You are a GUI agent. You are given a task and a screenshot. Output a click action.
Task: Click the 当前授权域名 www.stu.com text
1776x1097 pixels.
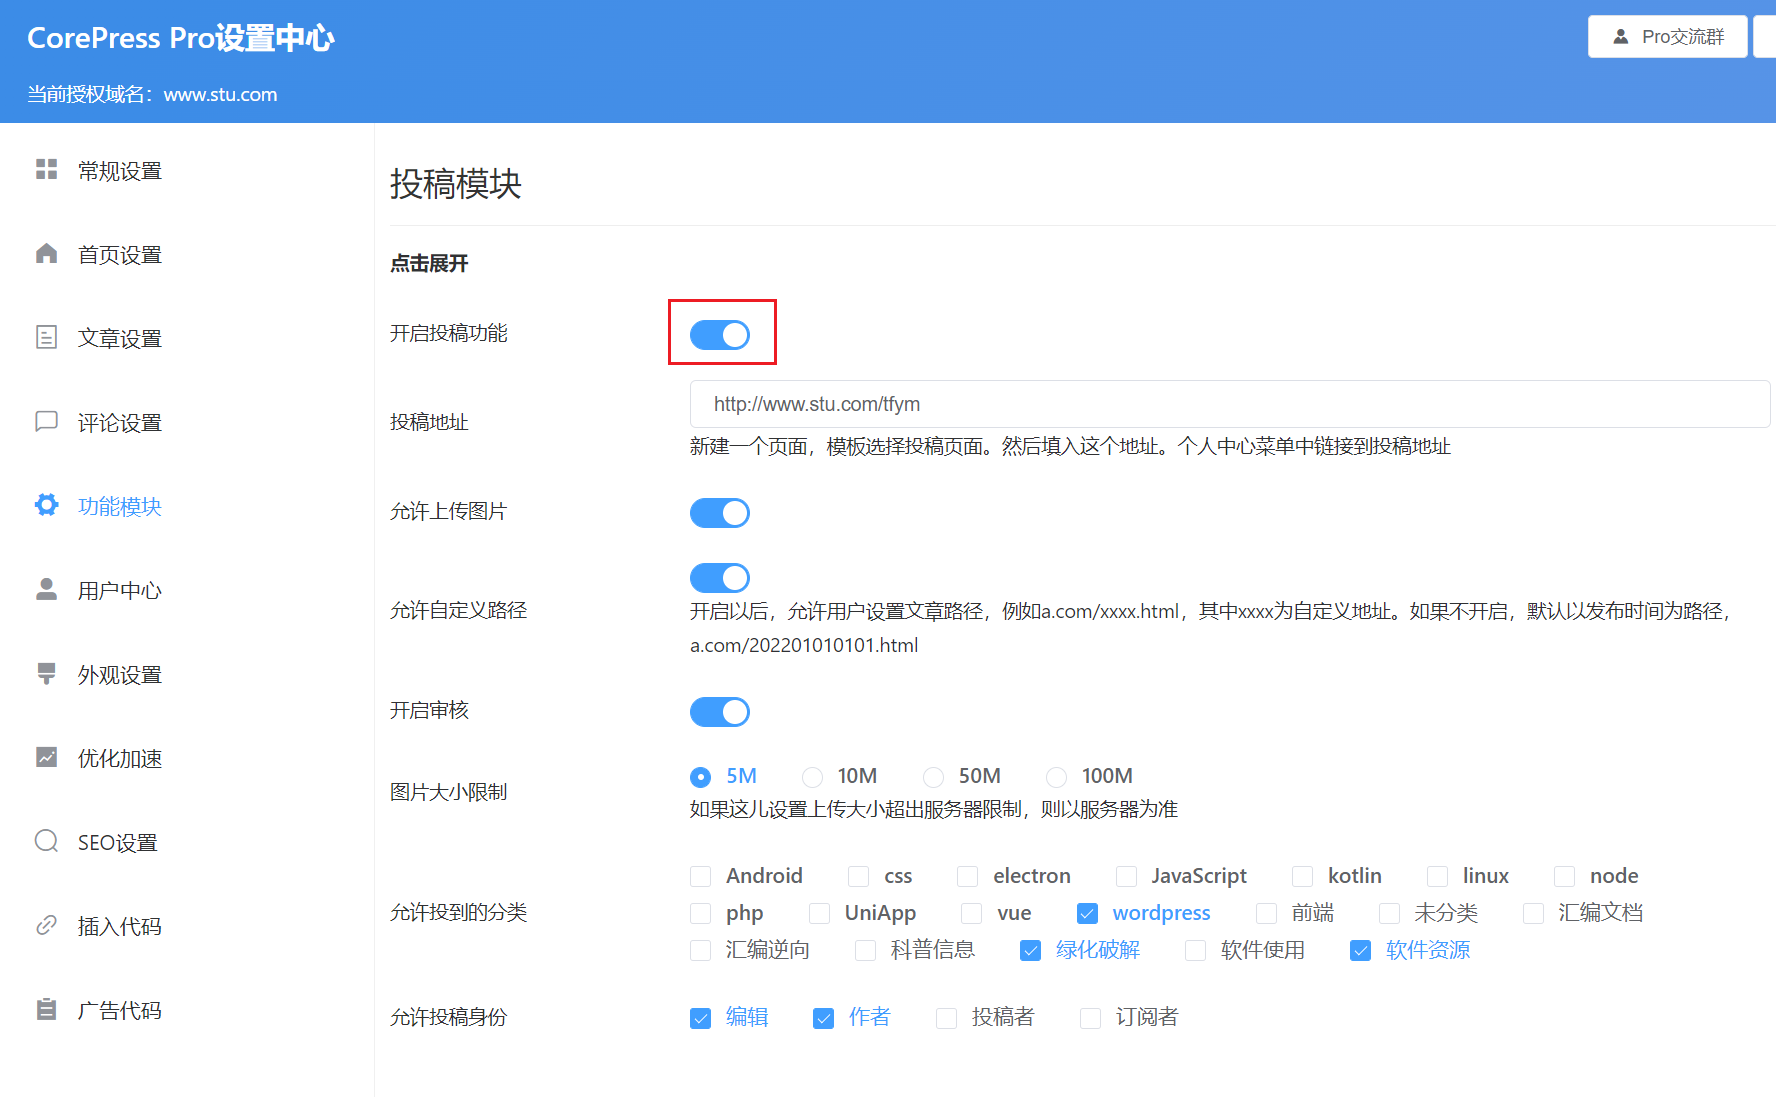click(x=152, y=94)
